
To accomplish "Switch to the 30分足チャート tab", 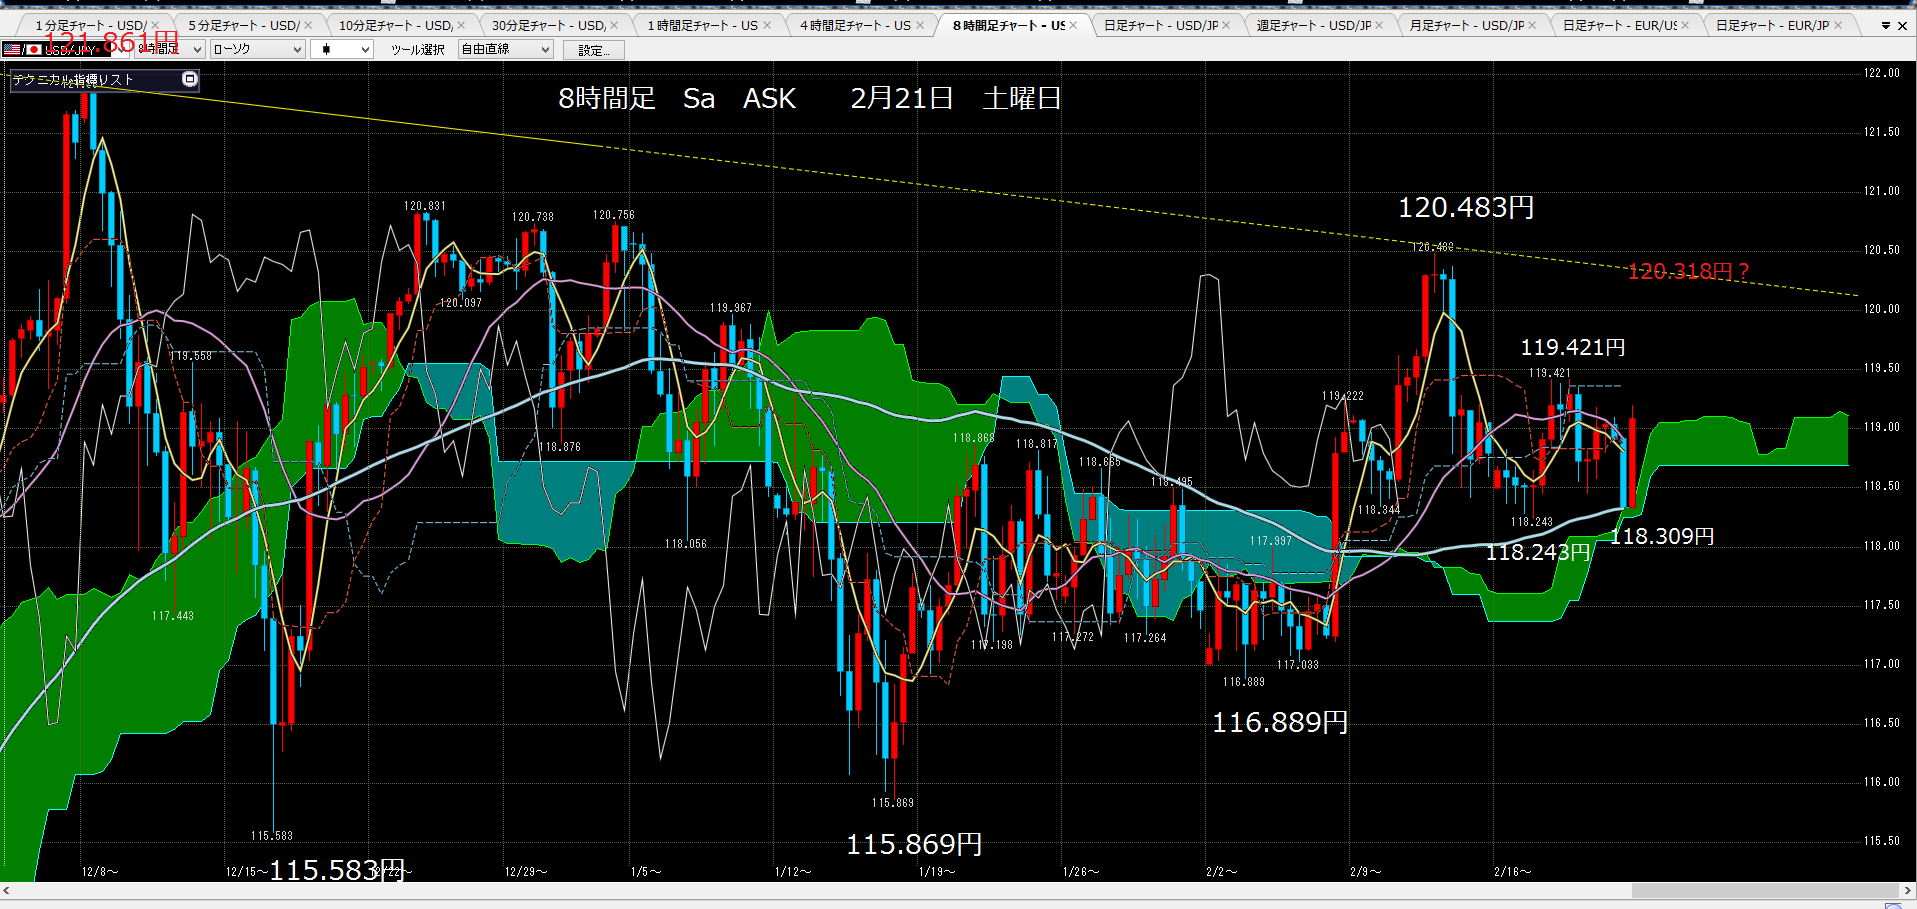I will (x=548, y=26).
